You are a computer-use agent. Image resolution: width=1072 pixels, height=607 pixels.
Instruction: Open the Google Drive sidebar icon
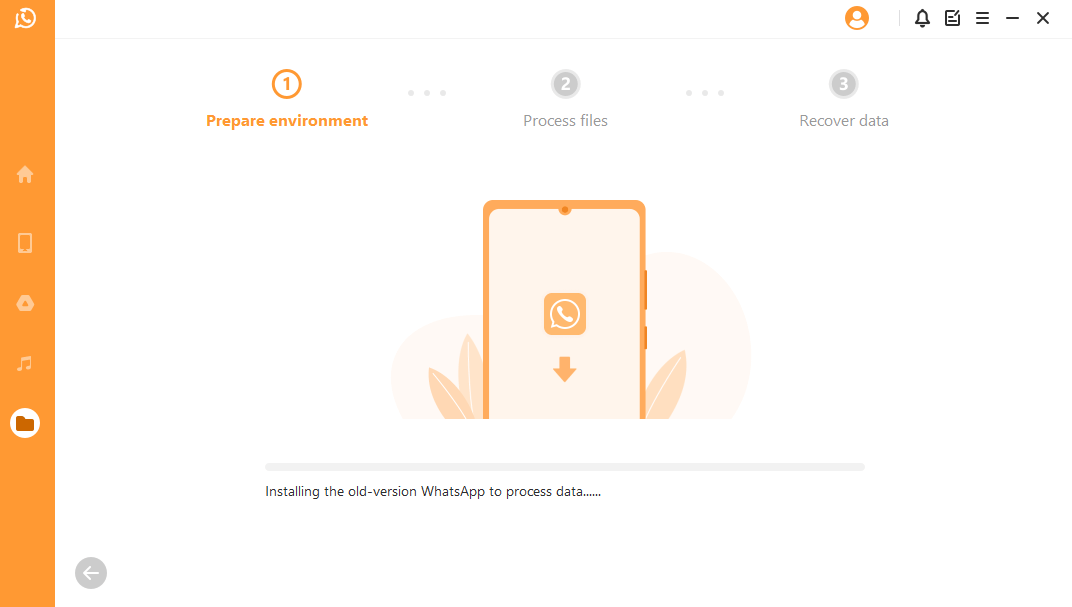coord(25,303)
